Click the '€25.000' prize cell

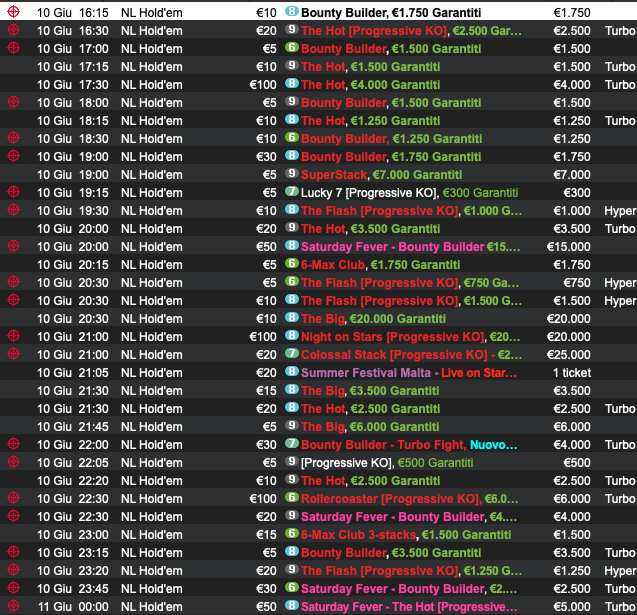tap(568, 355)
